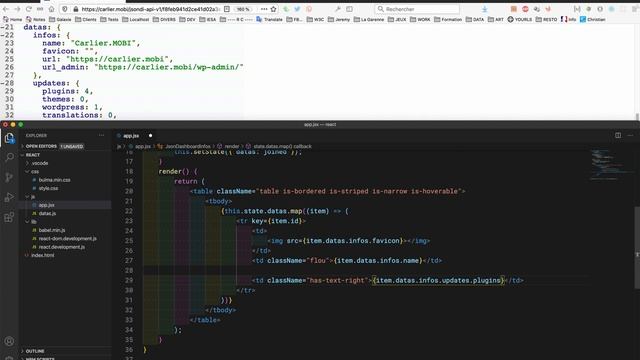The image size is (640, 360).
Task: Click the wrench tool icon in browser toolbar
Action: coord(338,9)
